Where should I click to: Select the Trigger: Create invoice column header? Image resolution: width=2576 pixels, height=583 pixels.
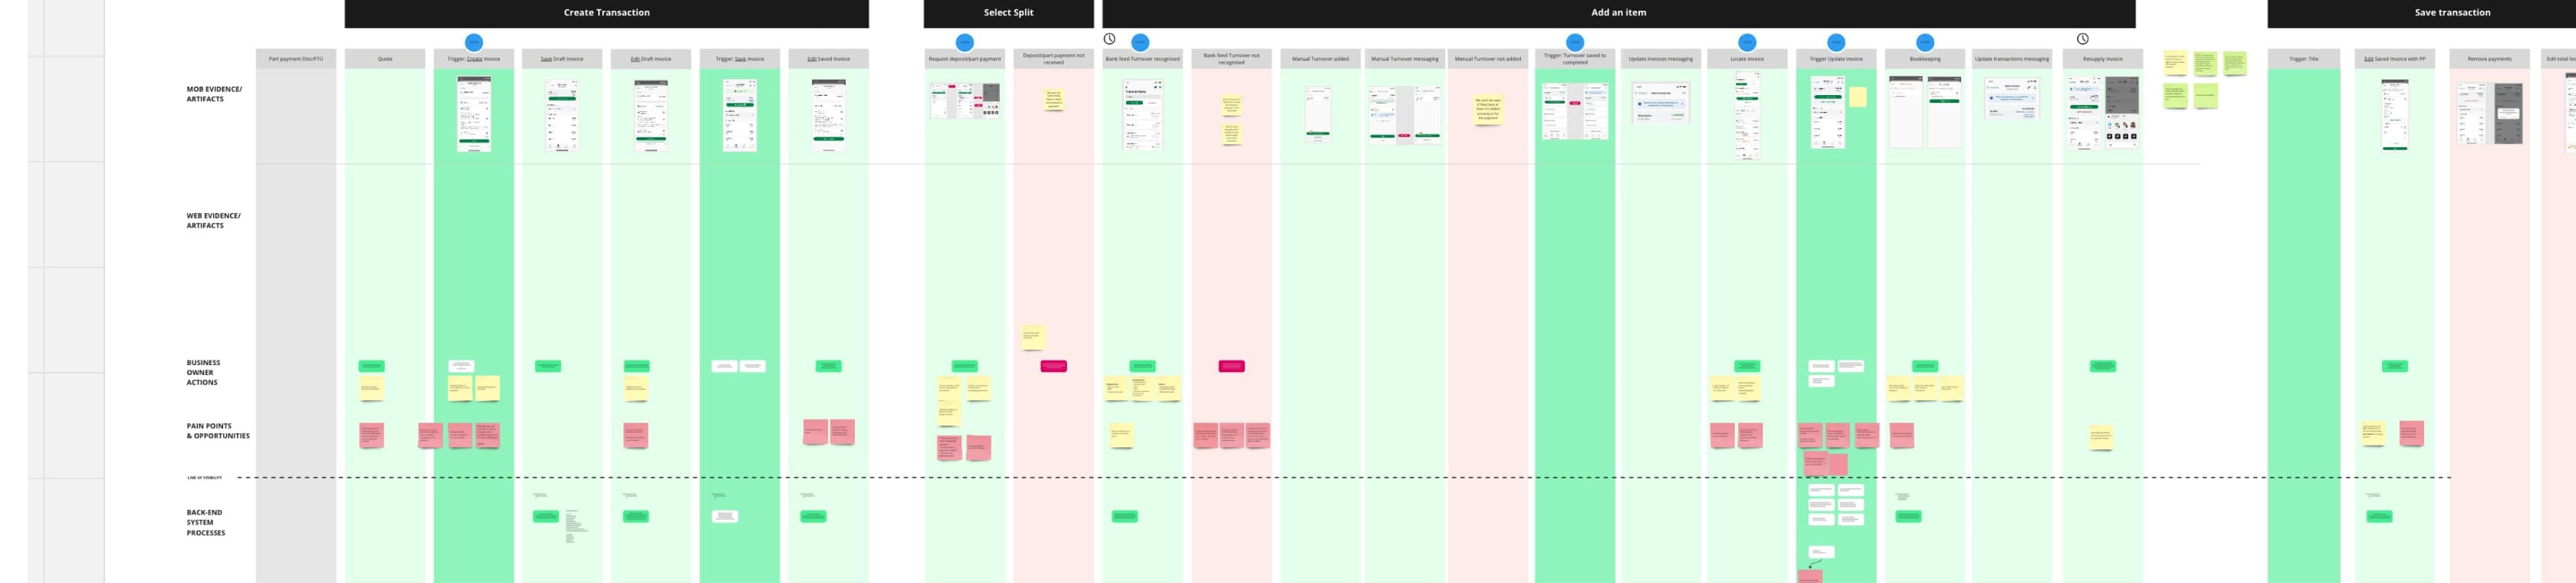point(474,59)
